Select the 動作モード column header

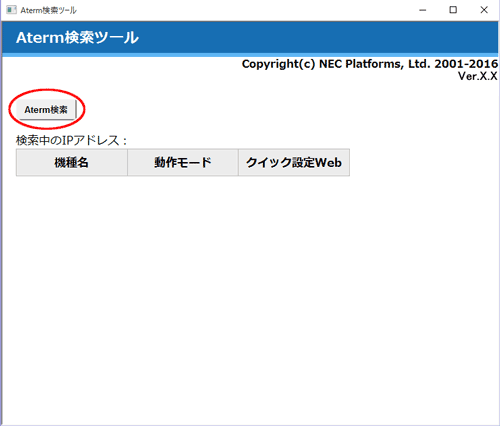point(183,162)
